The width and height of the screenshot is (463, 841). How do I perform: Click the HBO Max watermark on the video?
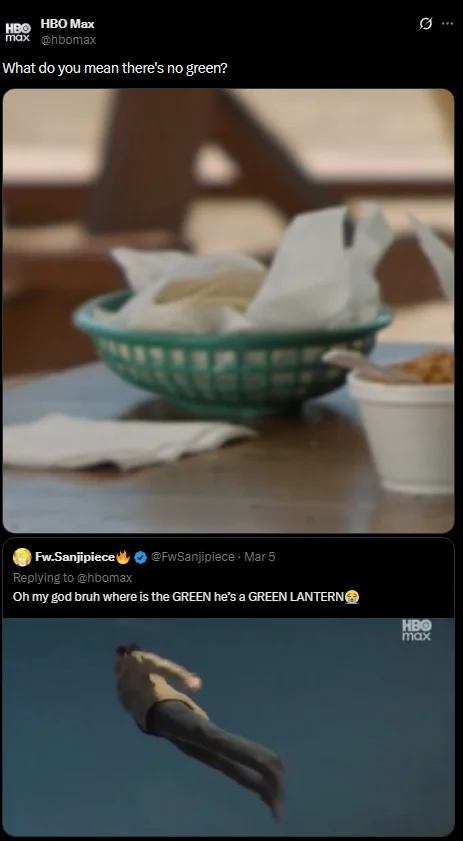click(417, 630)
